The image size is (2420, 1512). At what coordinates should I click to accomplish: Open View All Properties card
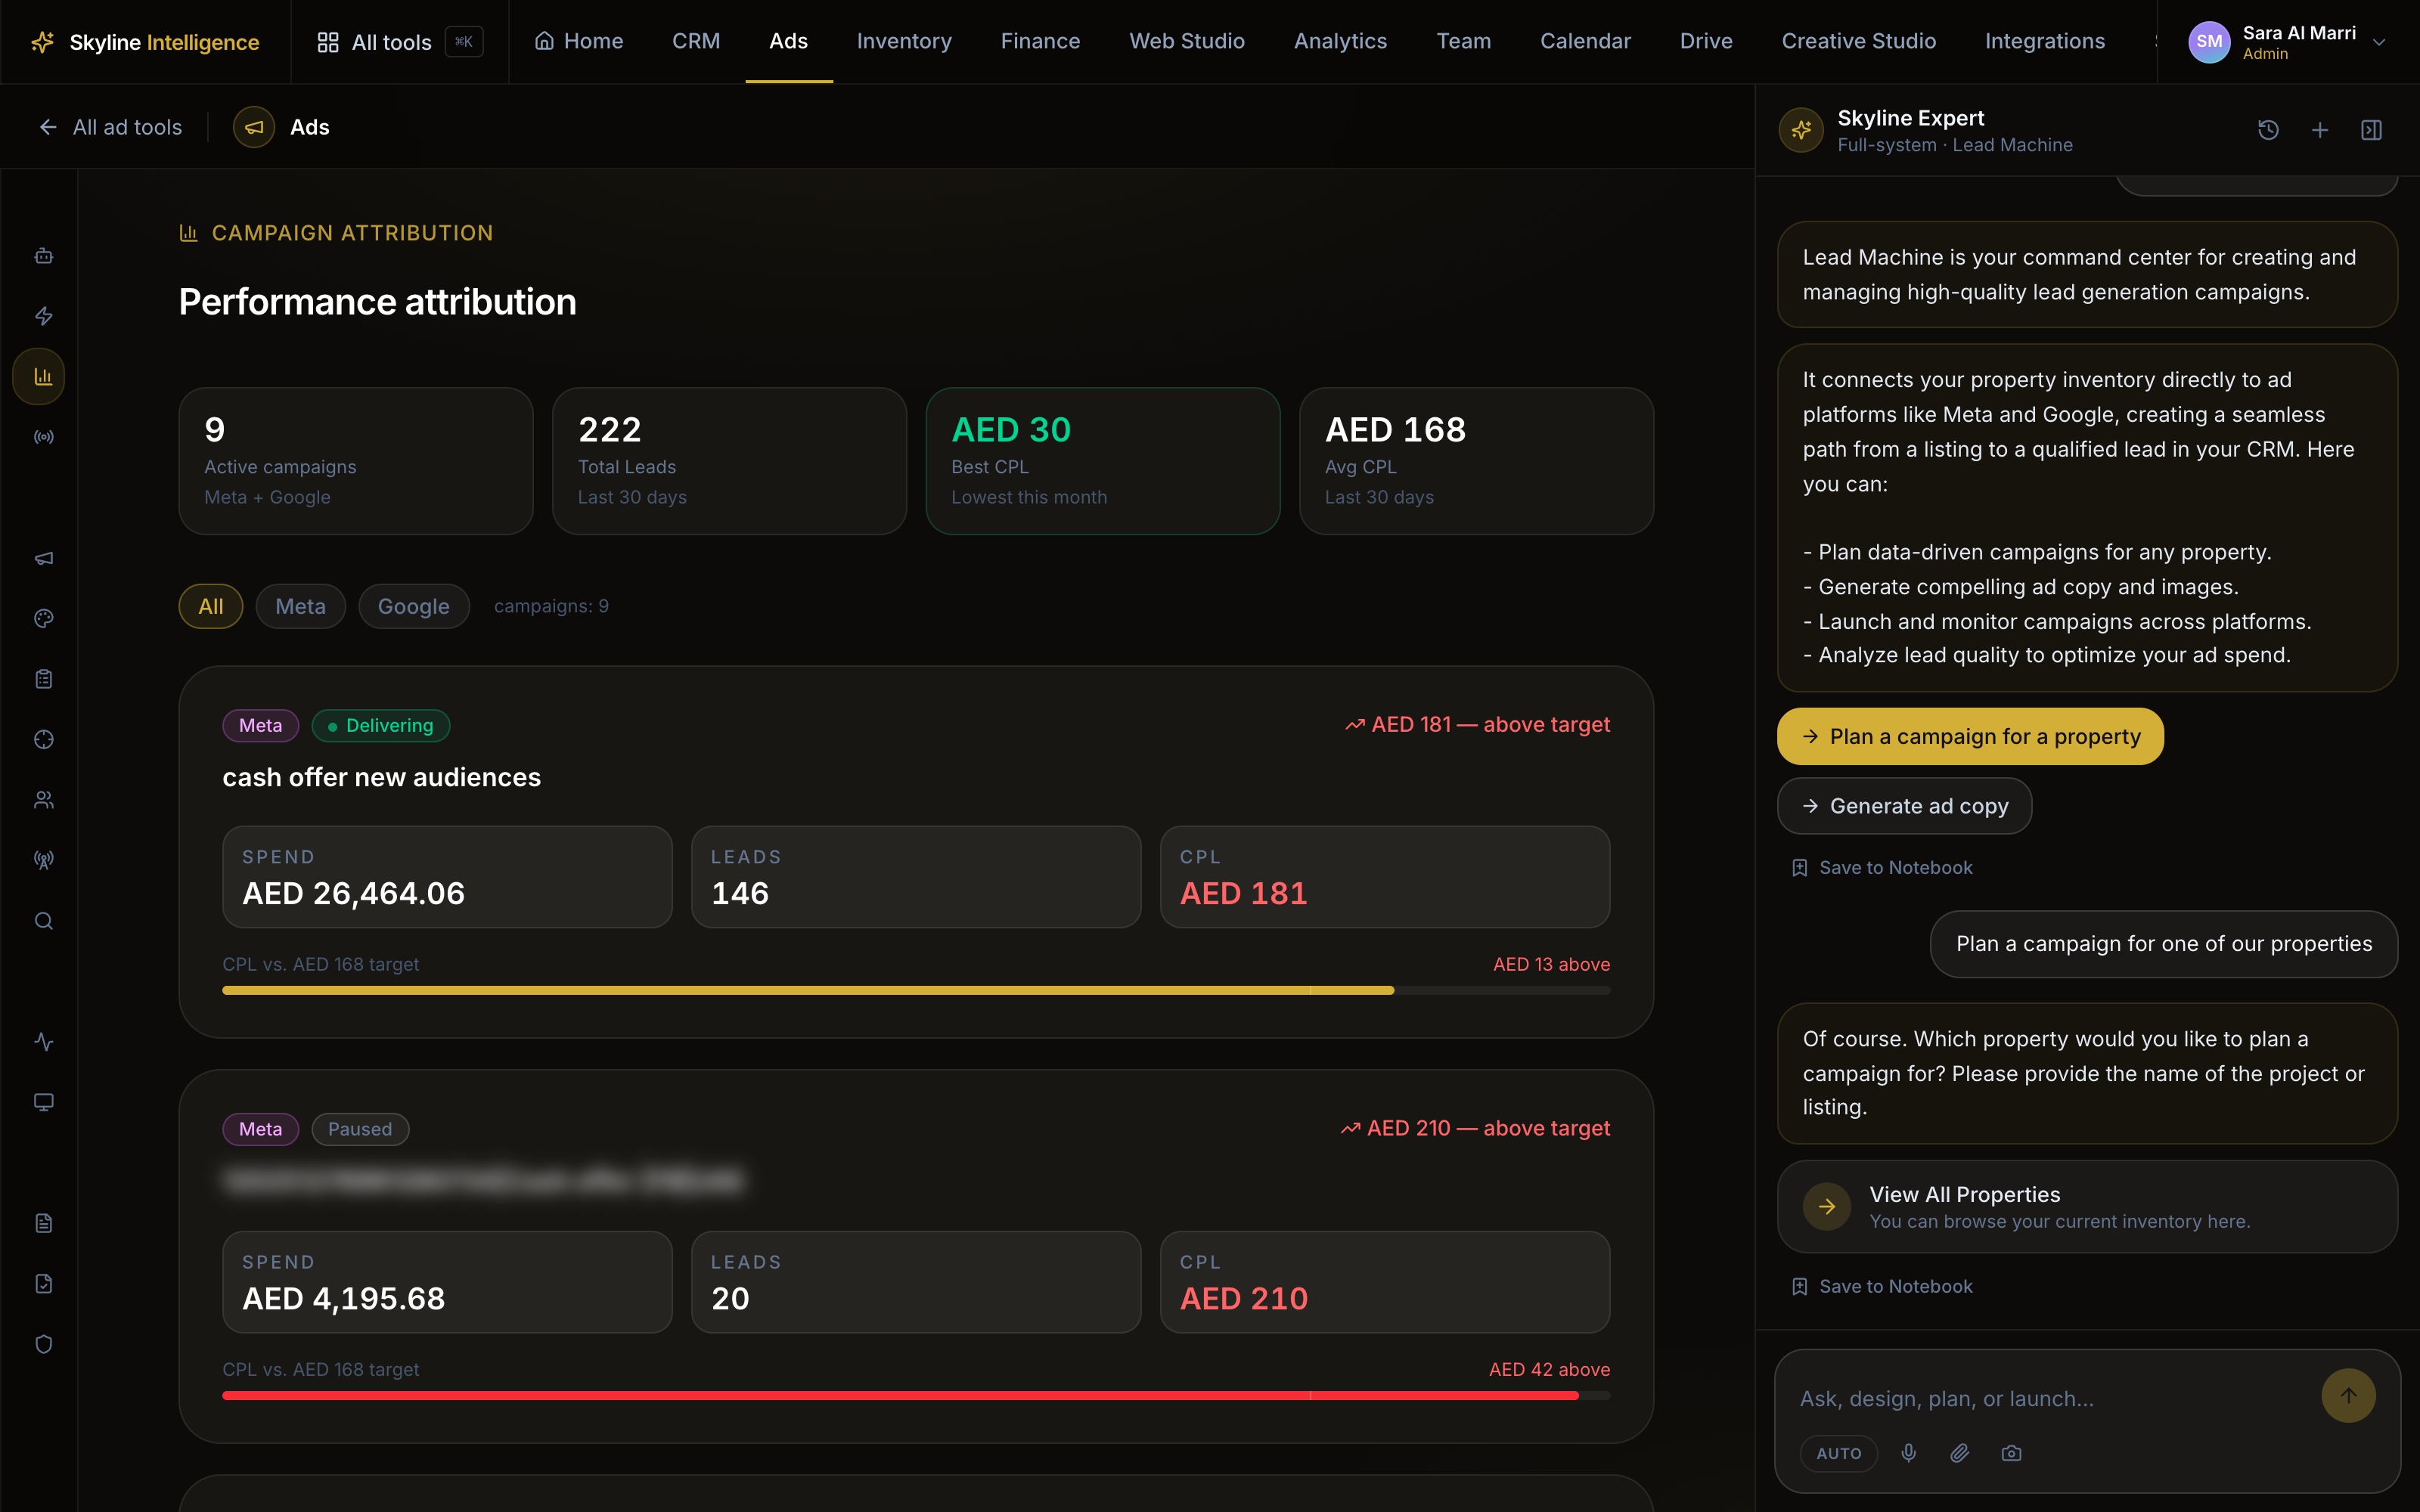[2087, 1207]
